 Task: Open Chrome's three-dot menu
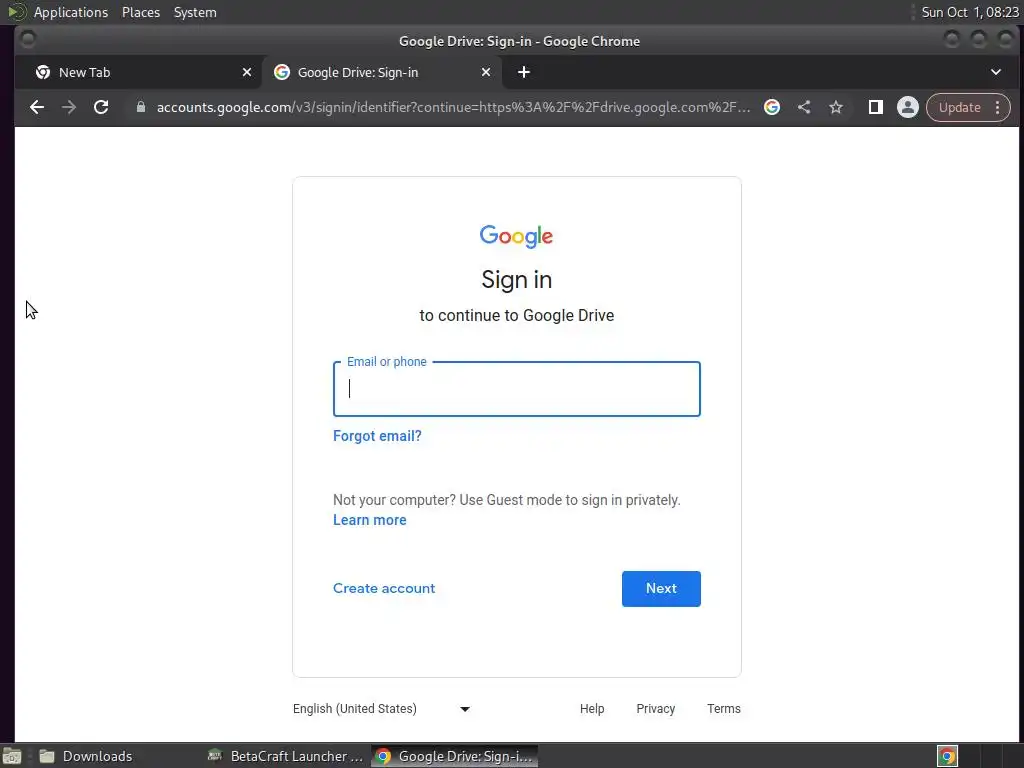tap(997, 107)
